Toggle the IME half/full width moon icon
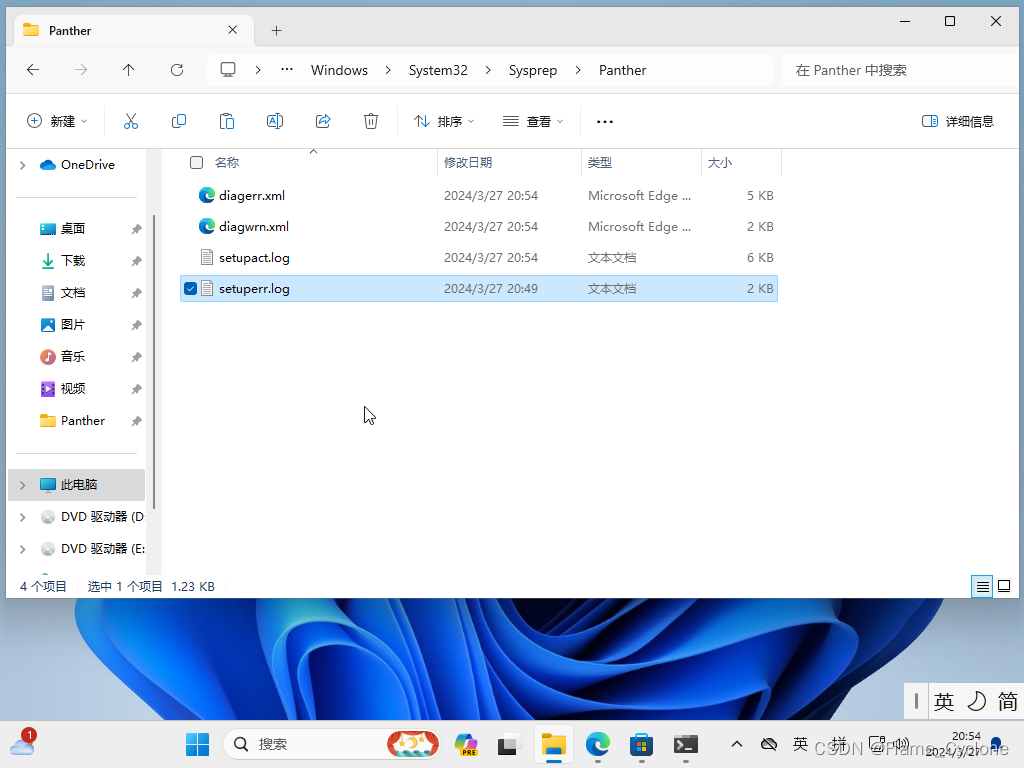 coord(976,701)
